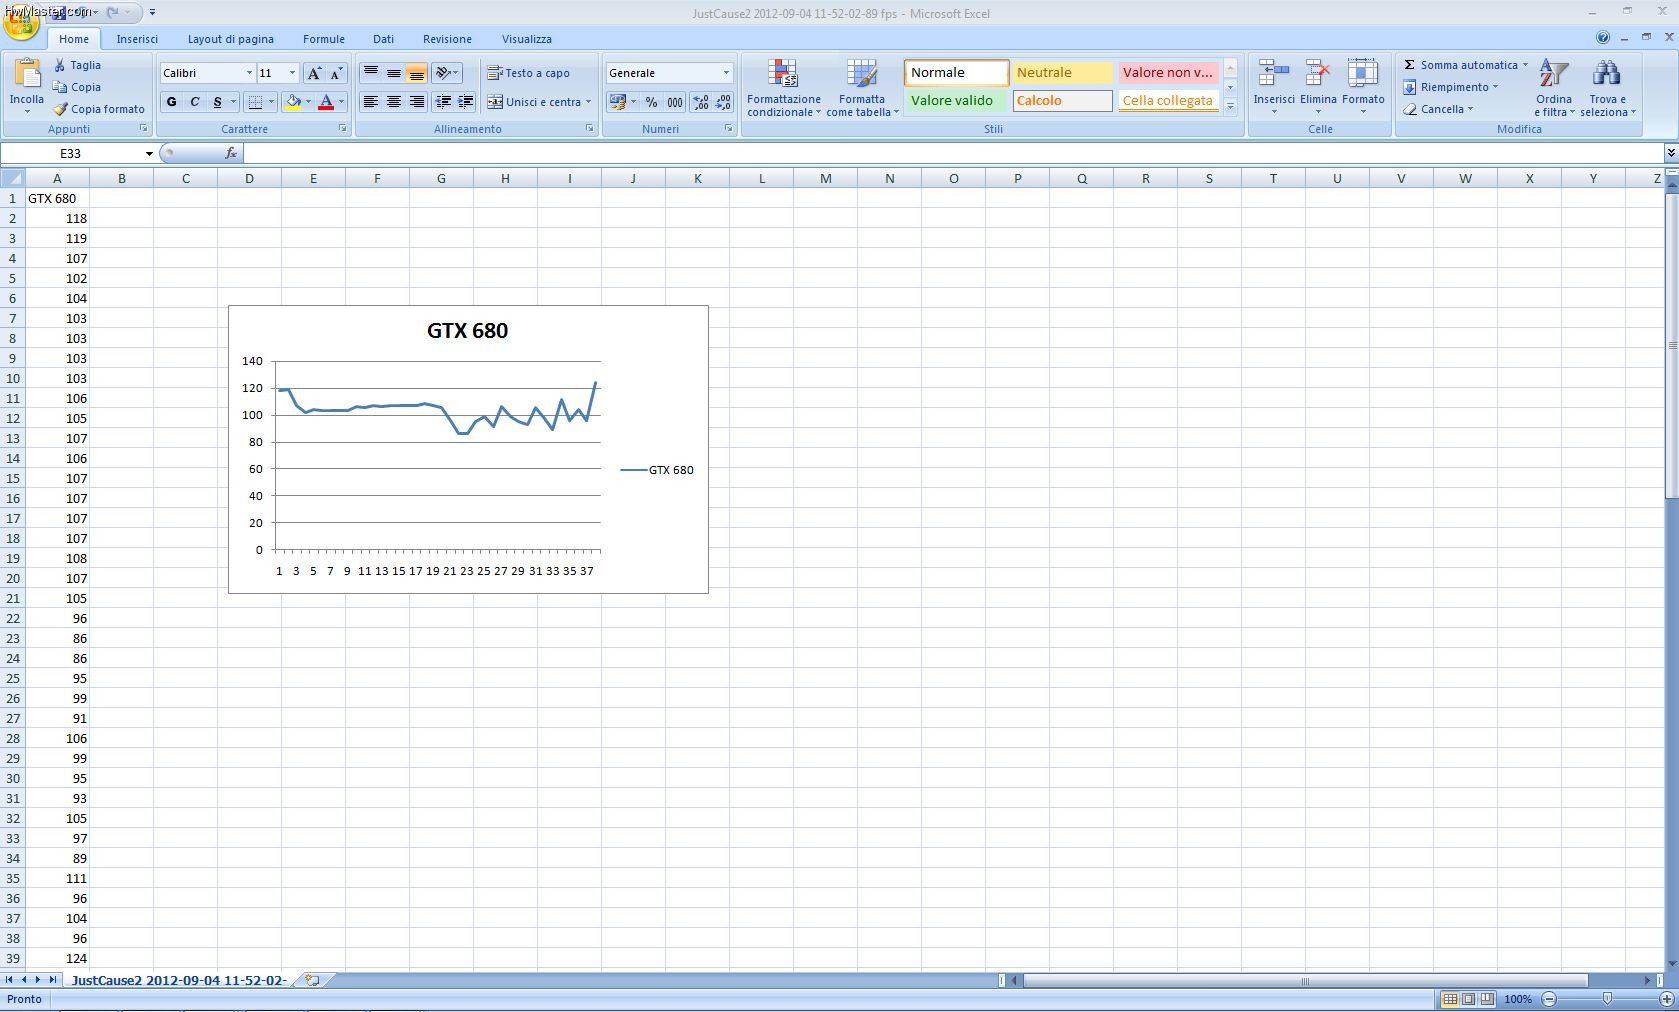Switch to page layout view
The height and width of the screenshot is (1012, 1679).
(x=1468, y=999)
